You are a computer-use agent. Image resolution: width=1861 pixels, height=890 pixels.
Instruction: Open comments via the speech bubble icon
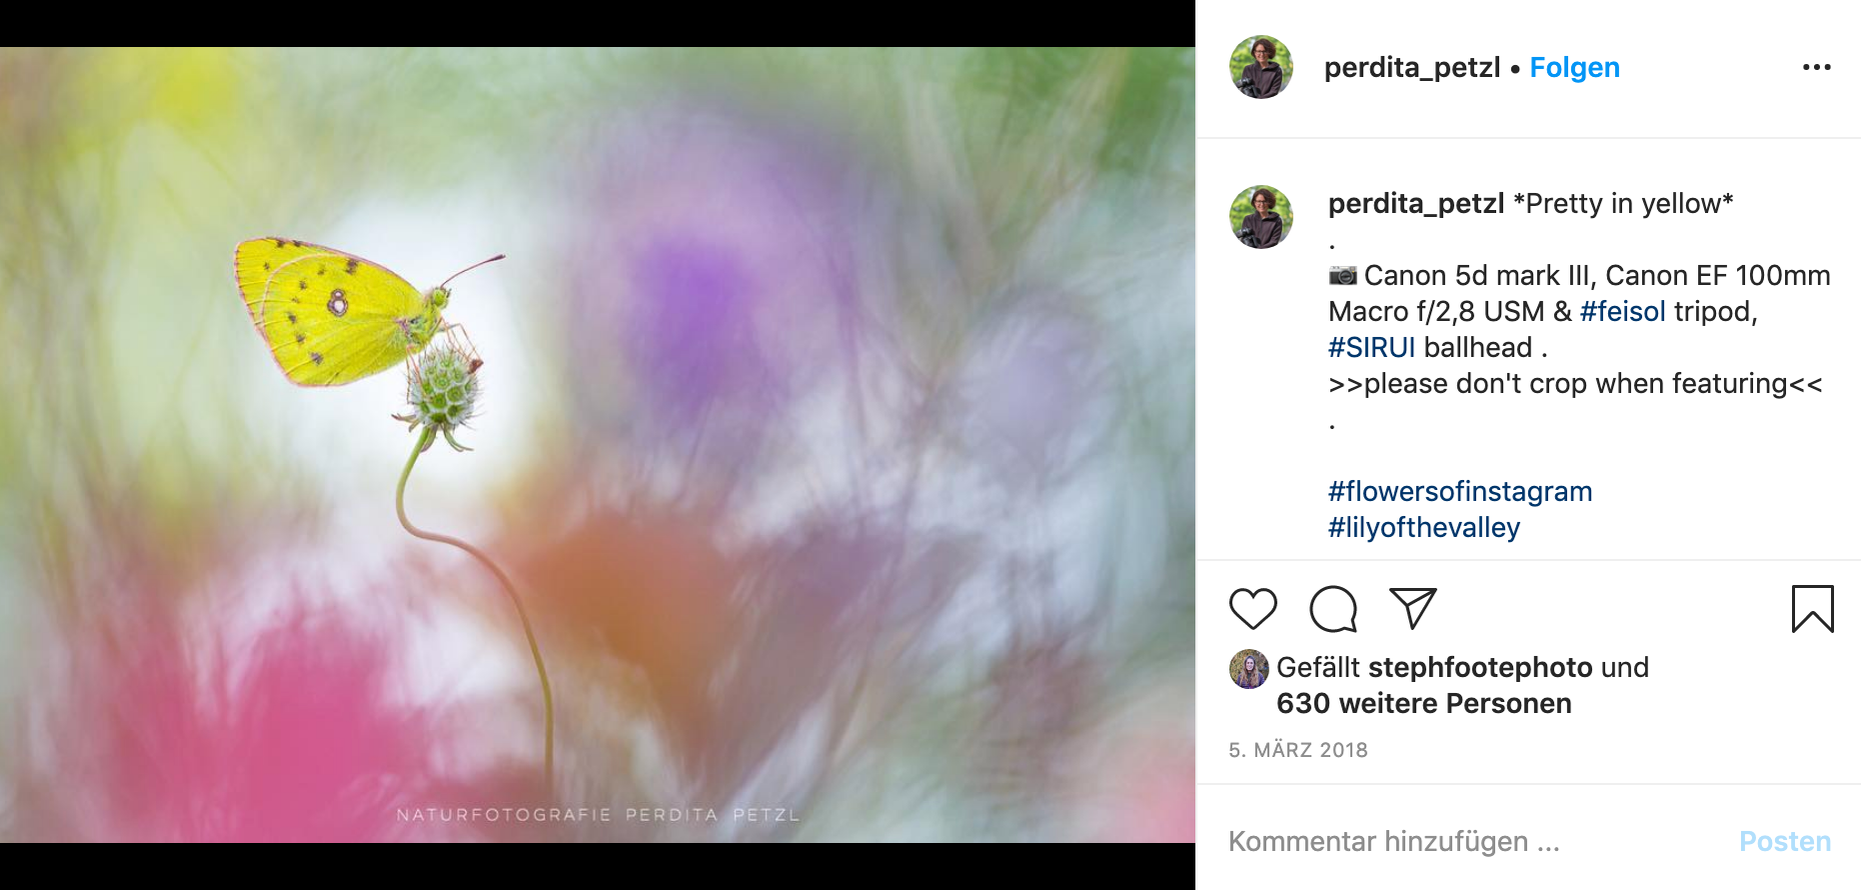(1333, 609)
